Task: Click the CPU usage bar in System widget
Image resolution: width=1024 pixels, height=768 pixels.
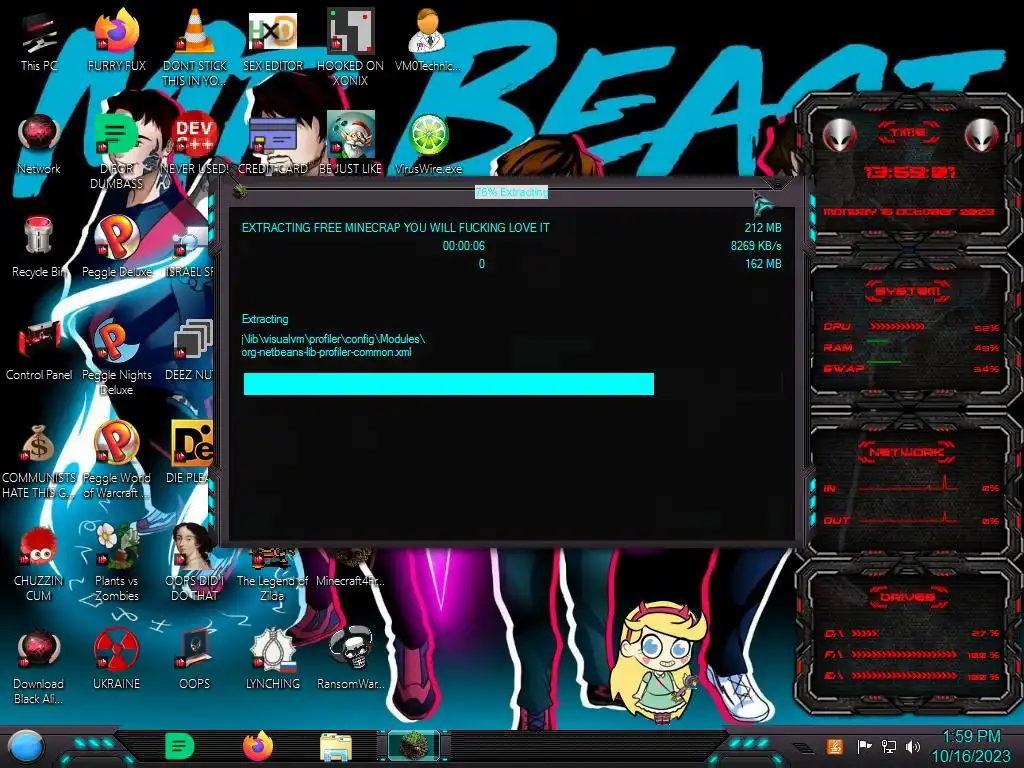Action: 897,326
